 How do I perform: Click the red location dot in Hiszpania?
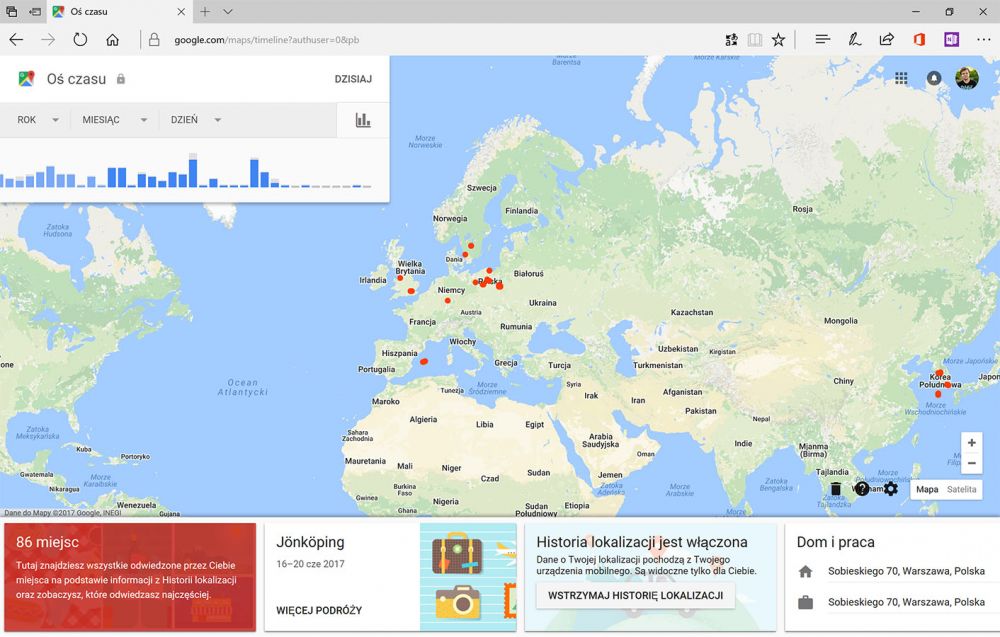click(x=423, y=362)
